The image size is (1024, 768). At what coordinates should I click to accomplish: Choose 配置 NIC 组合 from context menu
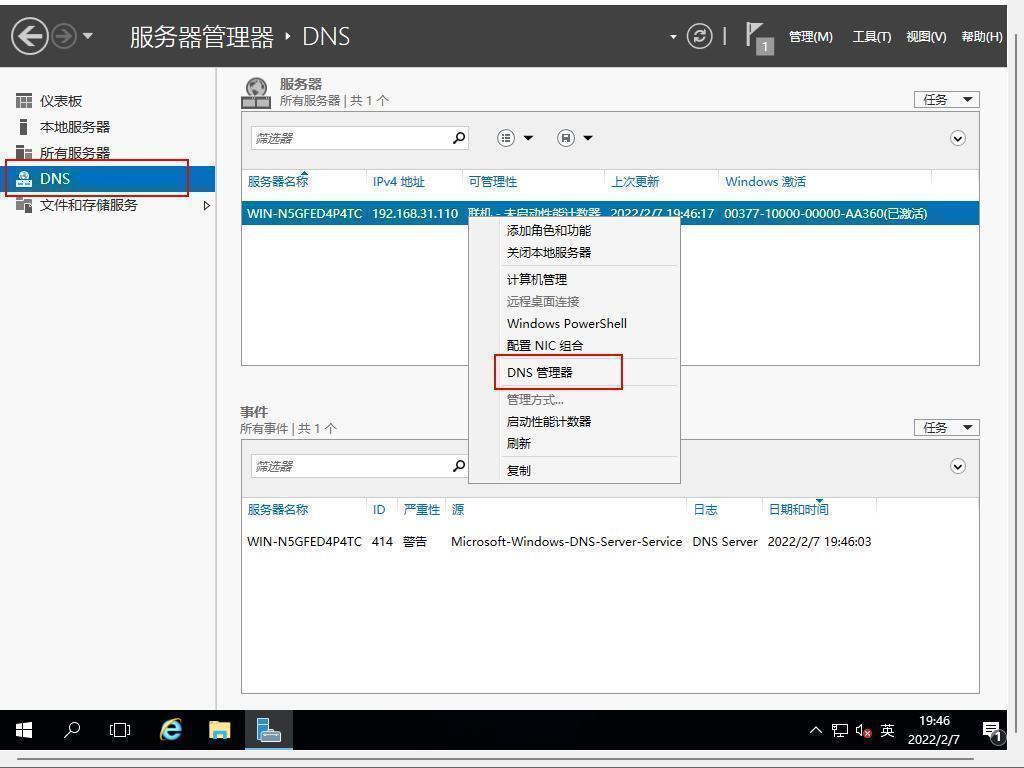tap(545, 345)
